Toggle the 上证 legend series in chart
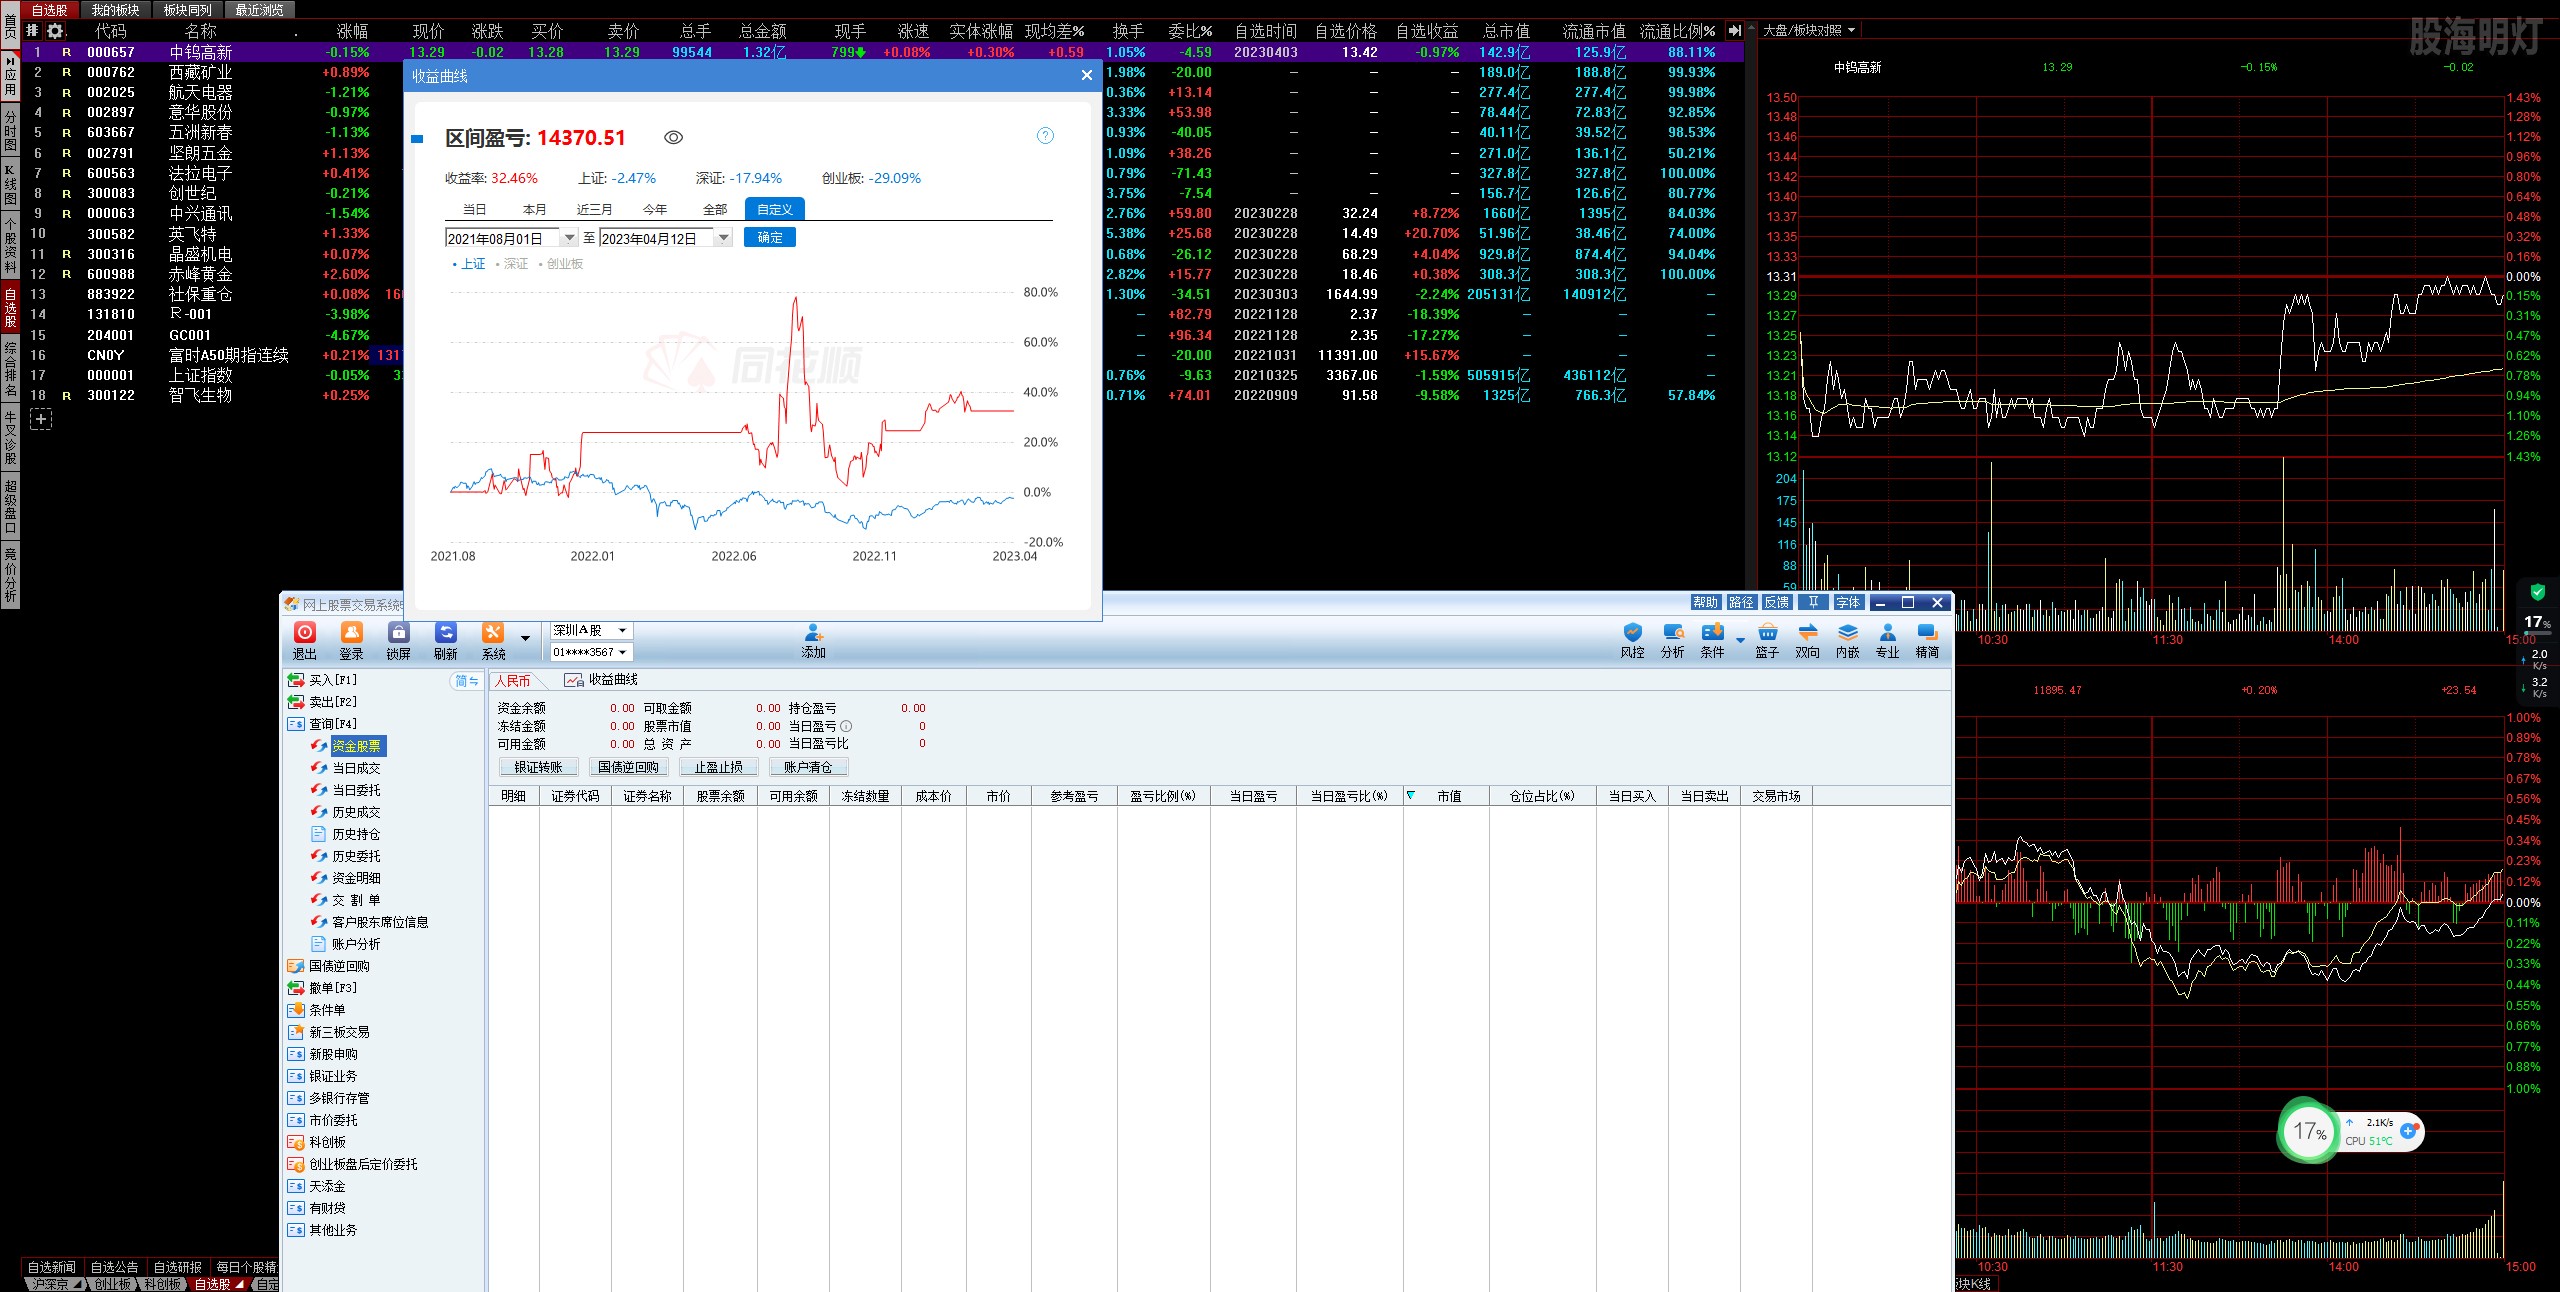Image resolution: width=2560 pixels, height=1292 pixels. (468, 264)
